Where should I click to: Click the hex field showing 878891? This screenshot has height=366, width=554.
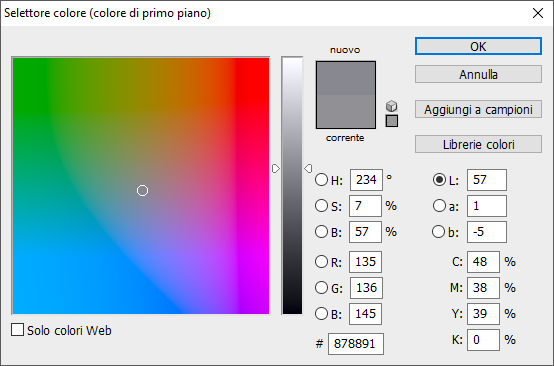(x=356, y=344)
